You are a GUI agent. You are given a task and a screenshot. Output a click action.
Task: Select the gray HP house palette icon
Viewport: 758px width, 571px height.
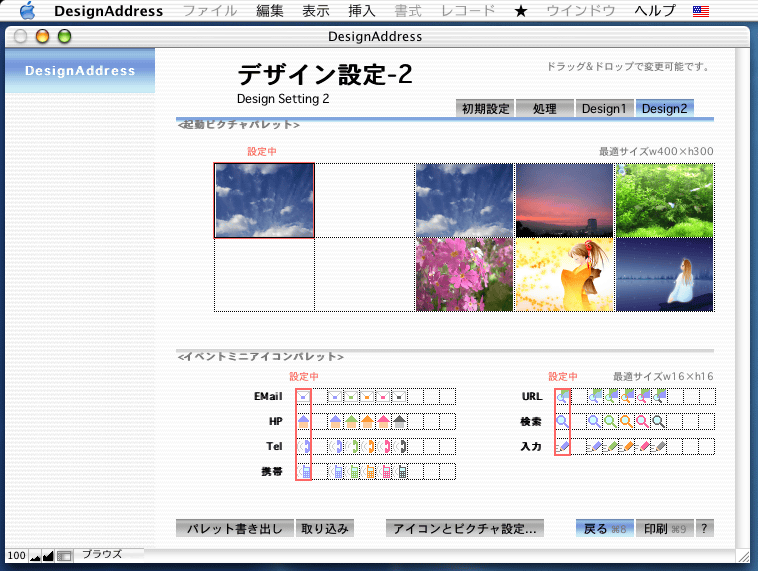tap(399, 422)
